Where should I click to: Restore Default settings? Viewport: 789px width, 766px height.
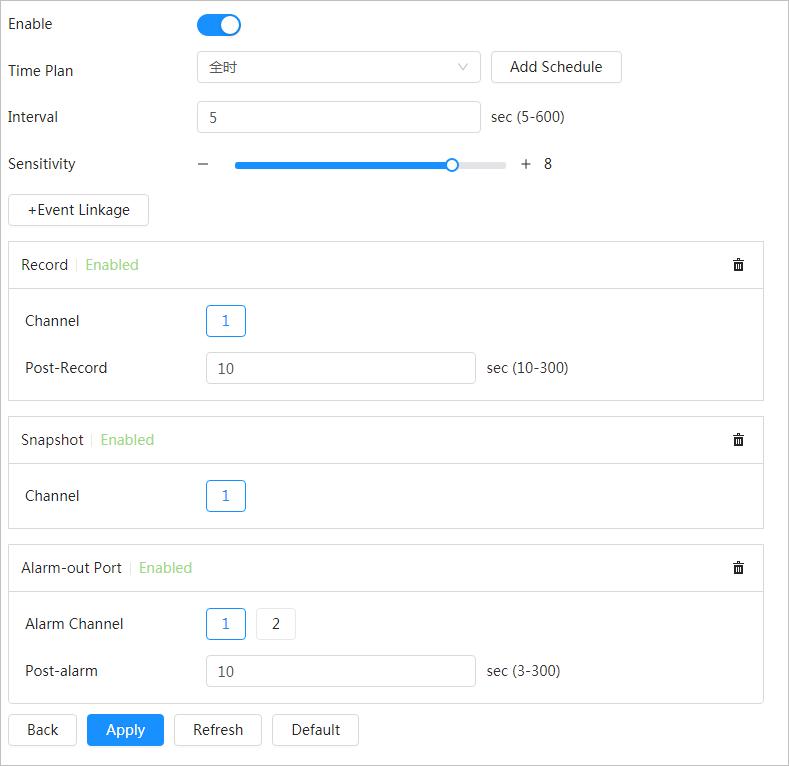[315, 730]
